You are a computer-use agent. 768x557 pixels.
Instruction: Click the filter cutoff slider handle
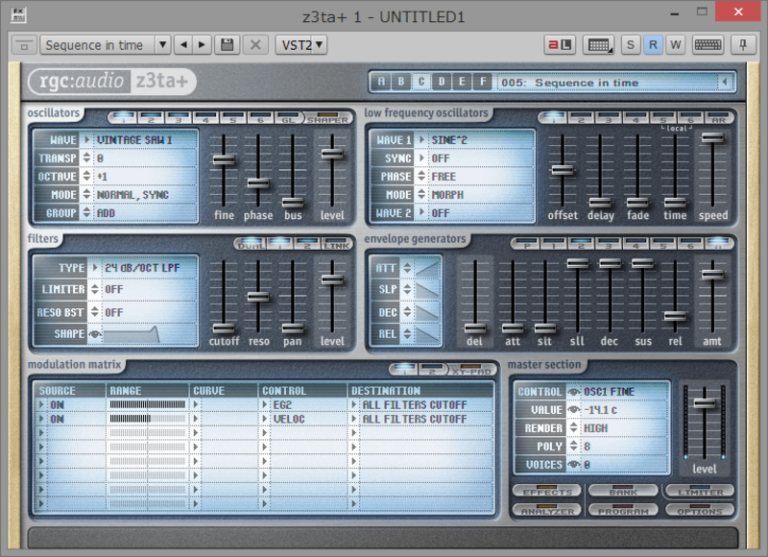point(224,327)
